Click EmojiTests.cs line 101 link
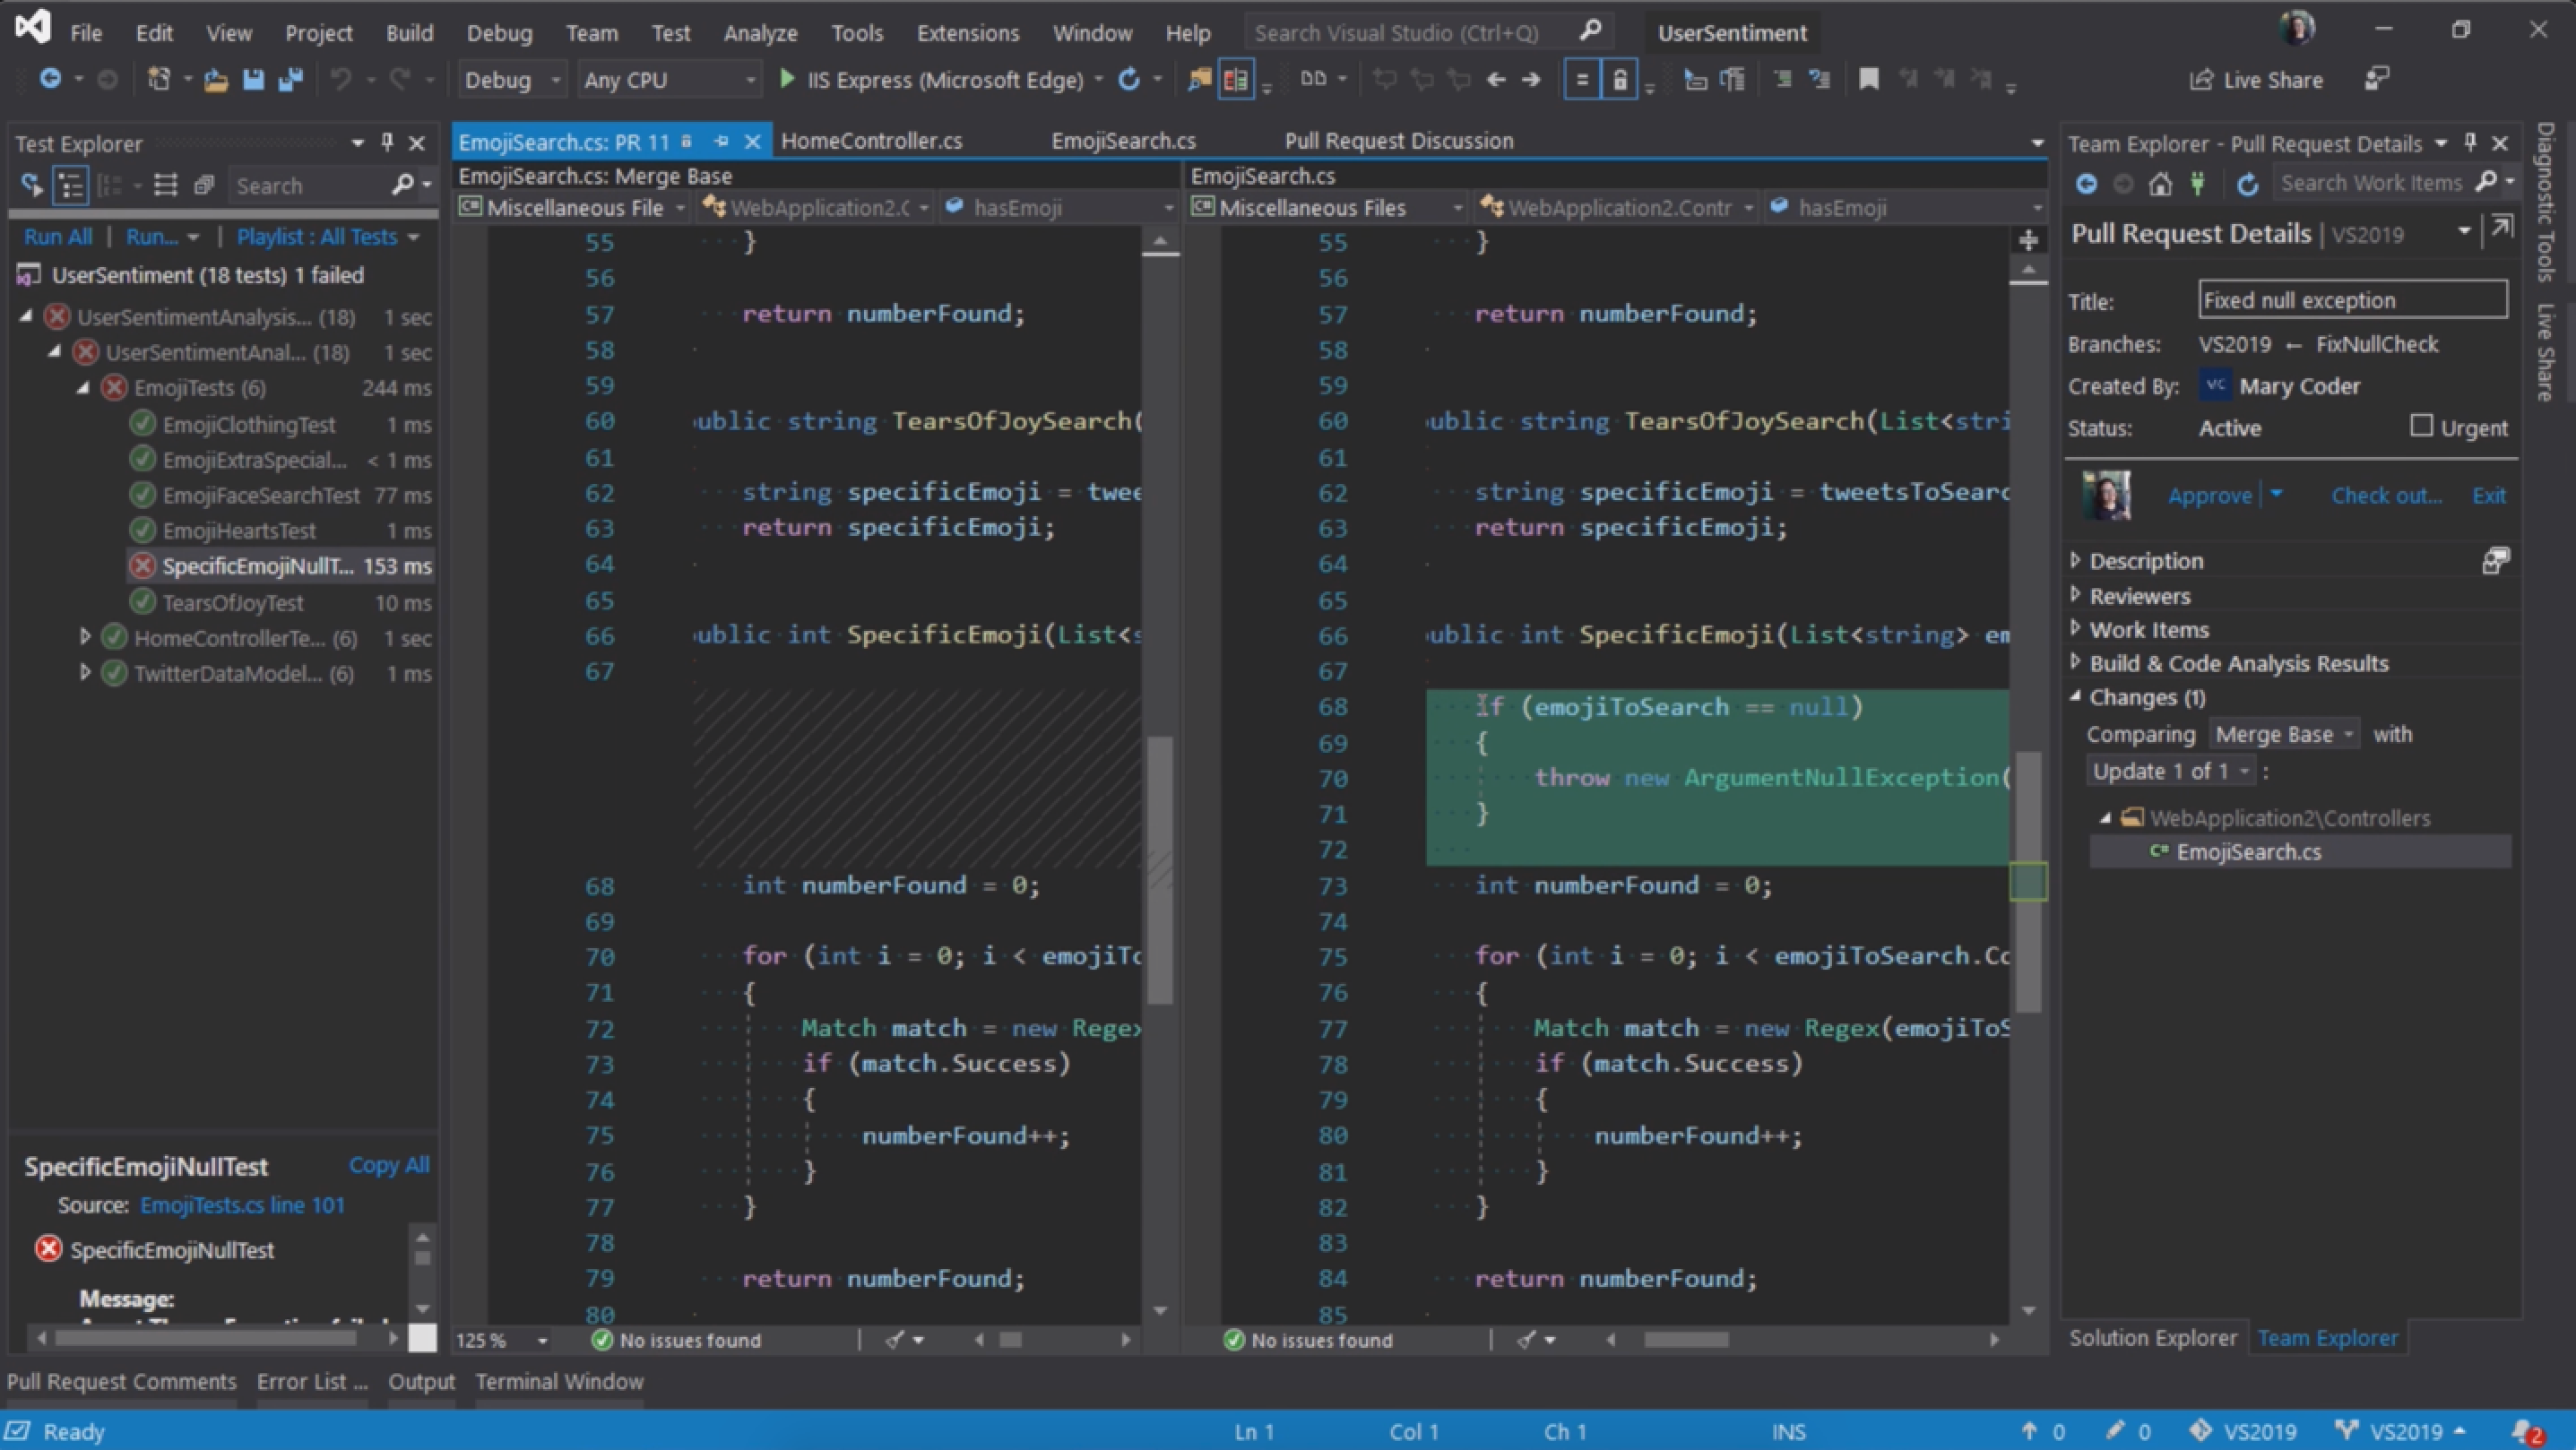Image resolution: width=2576 pixels, height=1450 pixels. coord(244,1204)
